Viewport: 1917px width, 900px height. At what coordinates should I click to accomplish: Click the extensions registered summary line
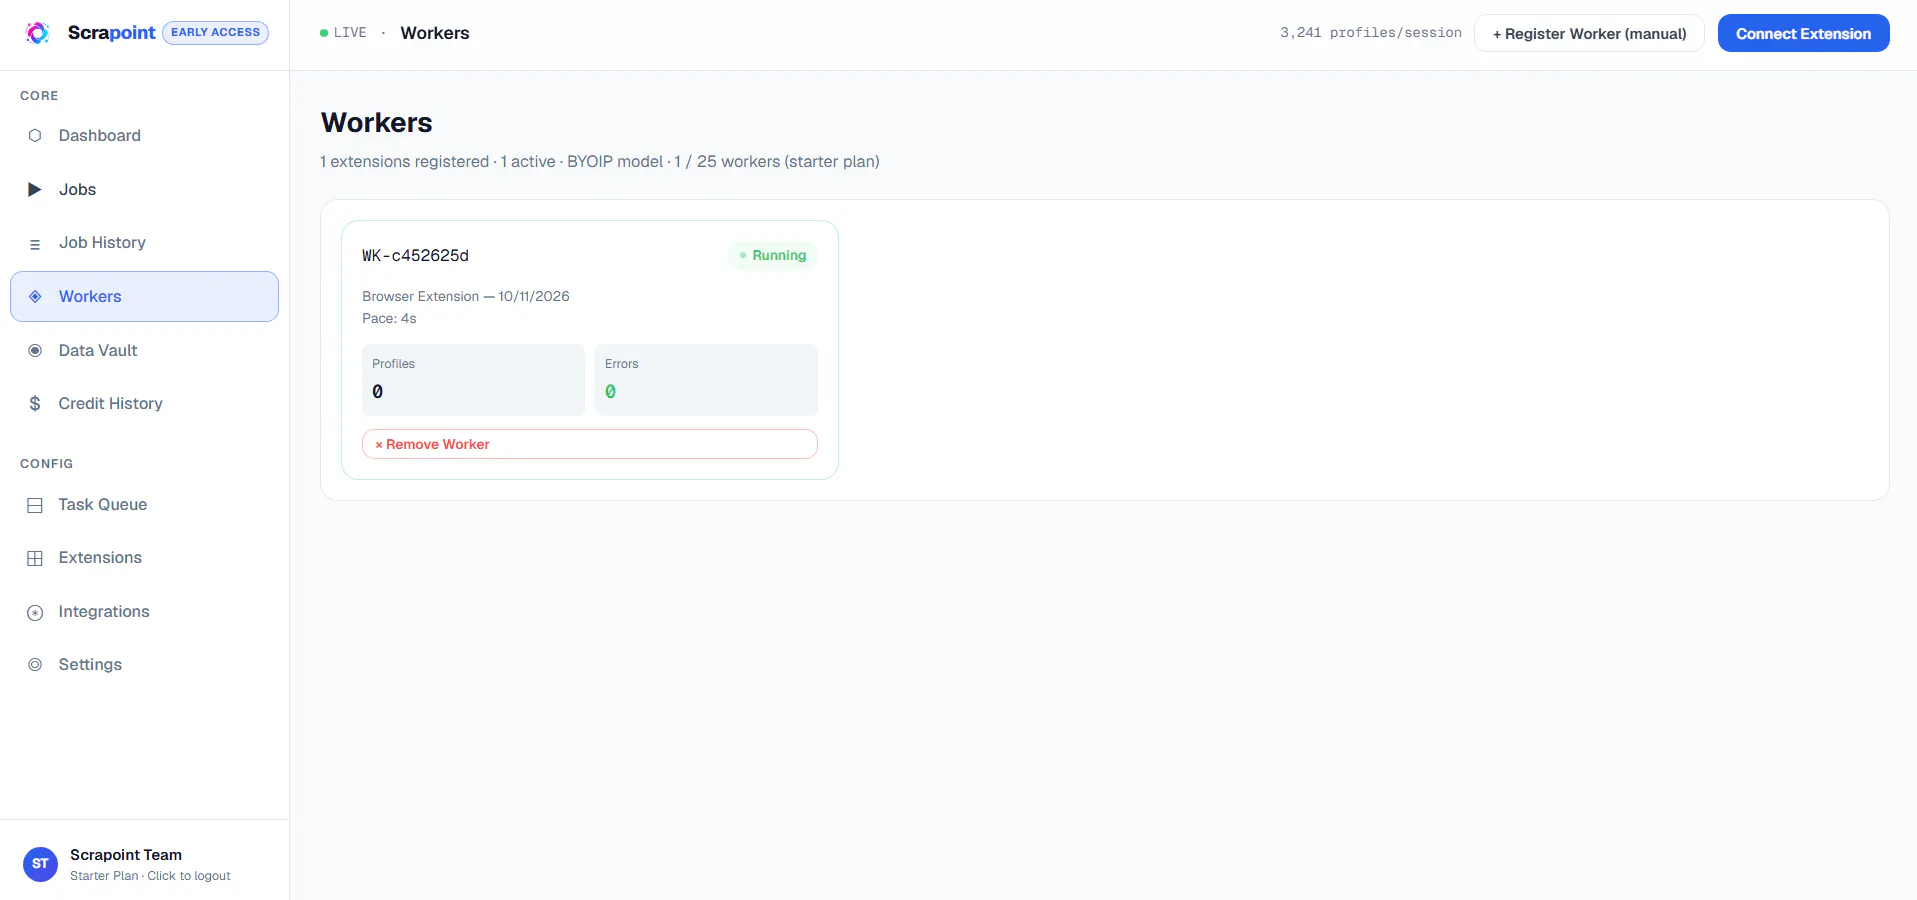pyautogui.click(x=600, y=162)
